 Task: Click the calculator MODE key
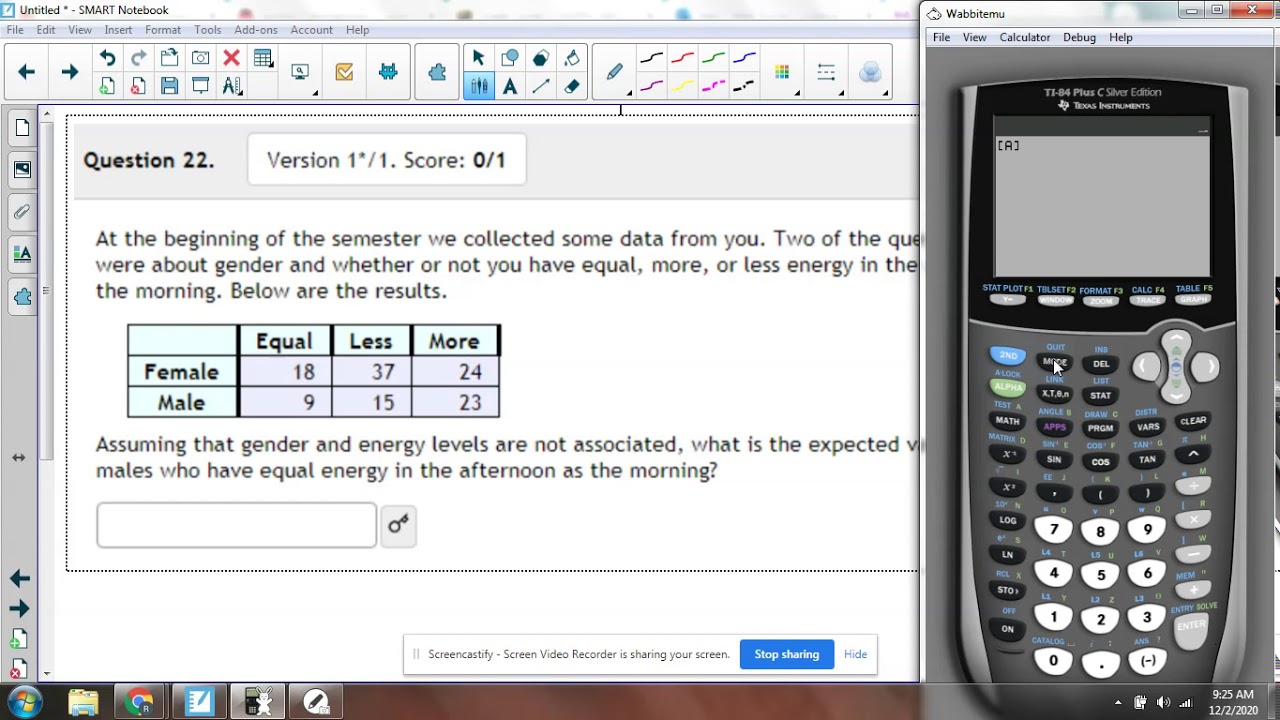[x=1054, y=362]
